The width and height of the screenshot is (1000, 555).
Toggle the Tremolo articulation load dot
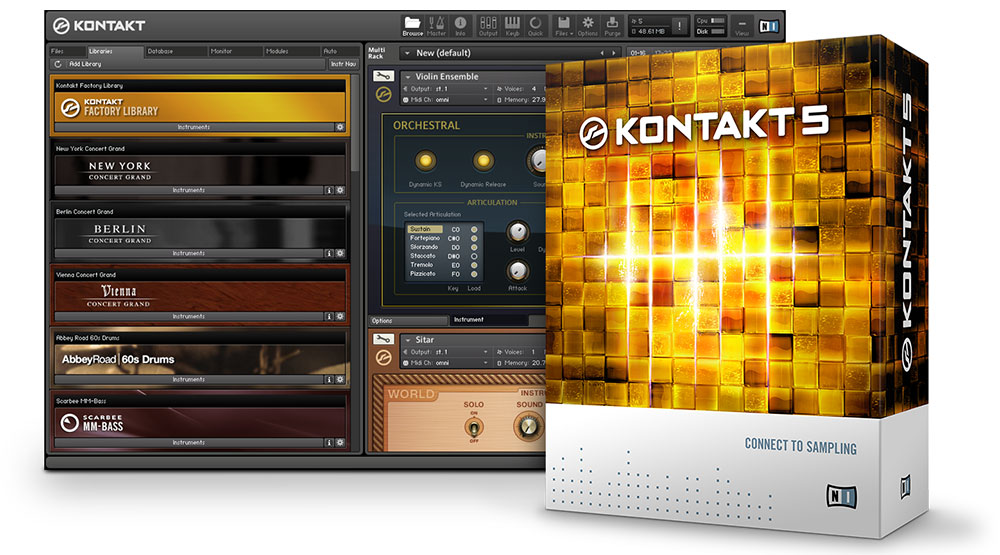[x=474, y=265]
